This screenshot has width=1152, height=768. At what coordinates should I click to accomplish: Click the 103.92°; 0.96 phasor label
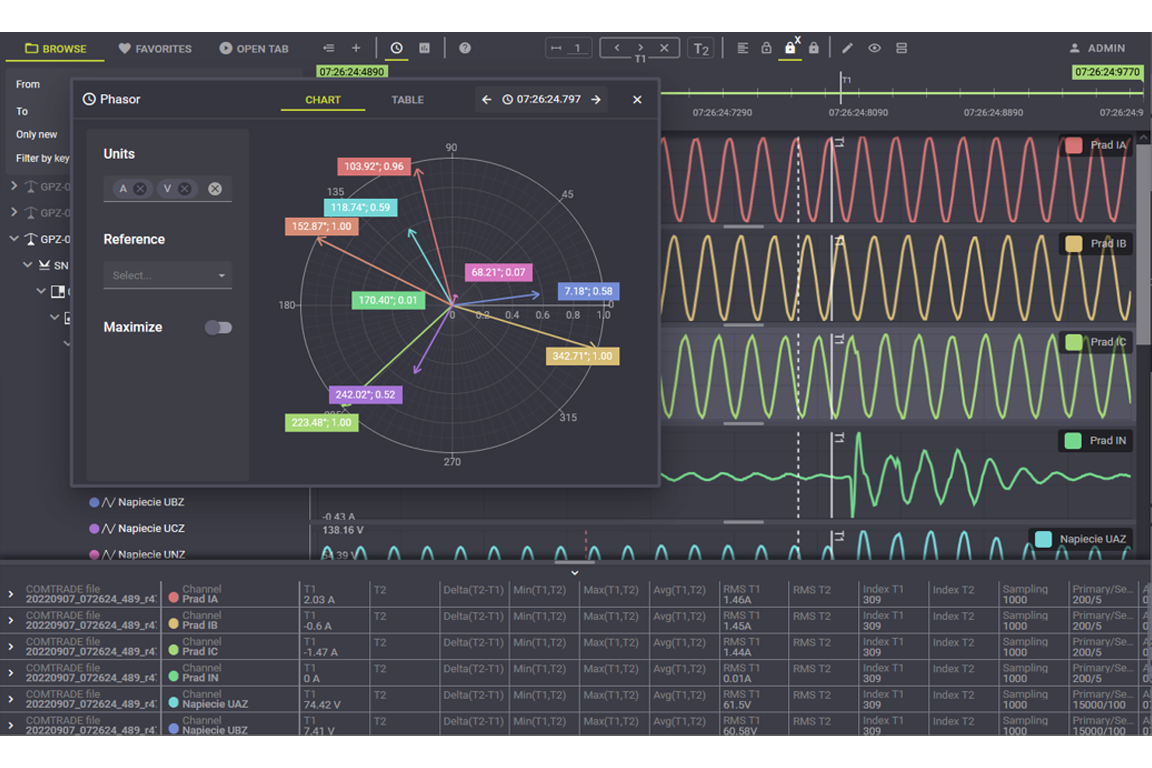click(374, 166)
